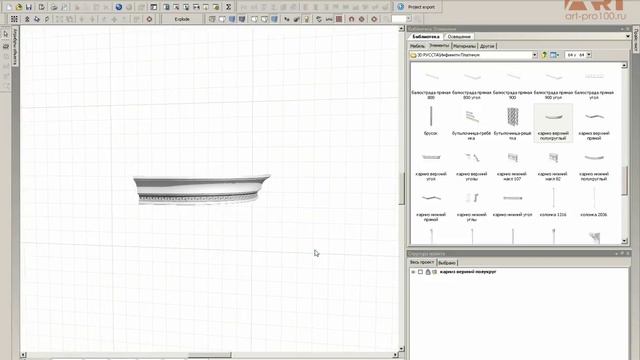Click the viewport horizontal scrollbar thumb
The image size is (640, 360).
(210, 355)
